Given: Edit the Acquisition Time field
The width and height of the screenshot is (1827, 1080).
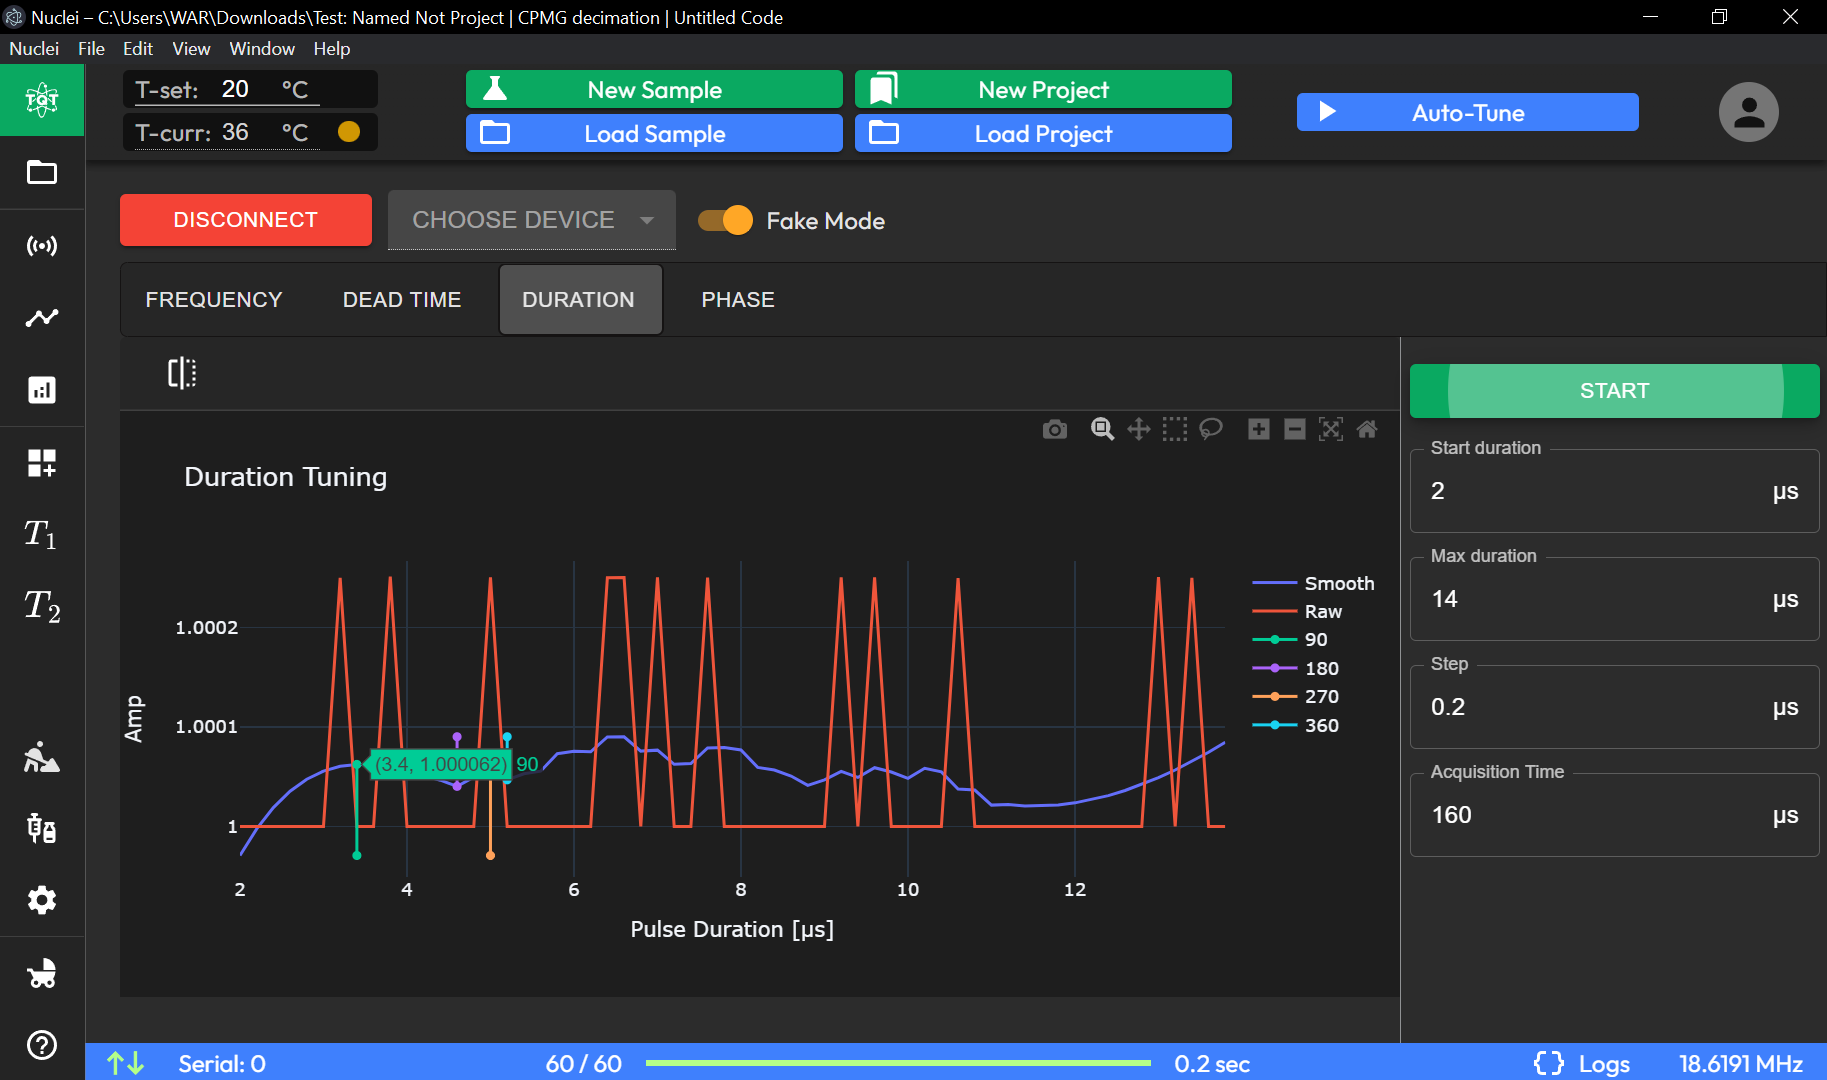Looking at the screenshot, I should [x=1614, y=815].
